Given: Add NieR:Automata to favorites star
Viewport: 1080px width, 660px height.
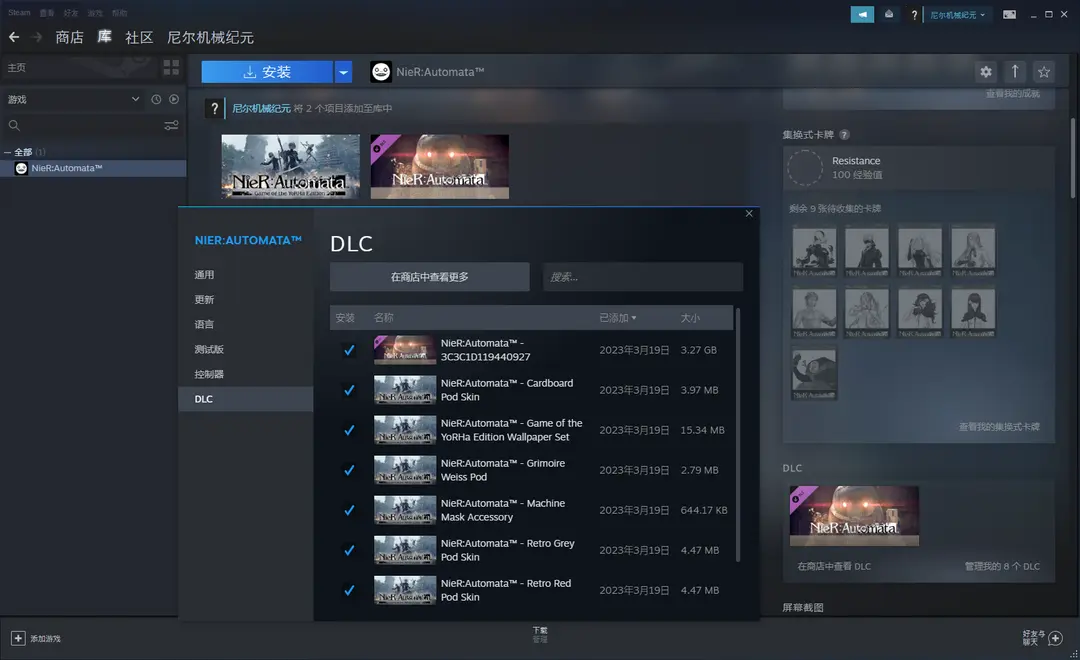Looking at the screenshot, I should pyautogui.click(x=1043, y=72).
